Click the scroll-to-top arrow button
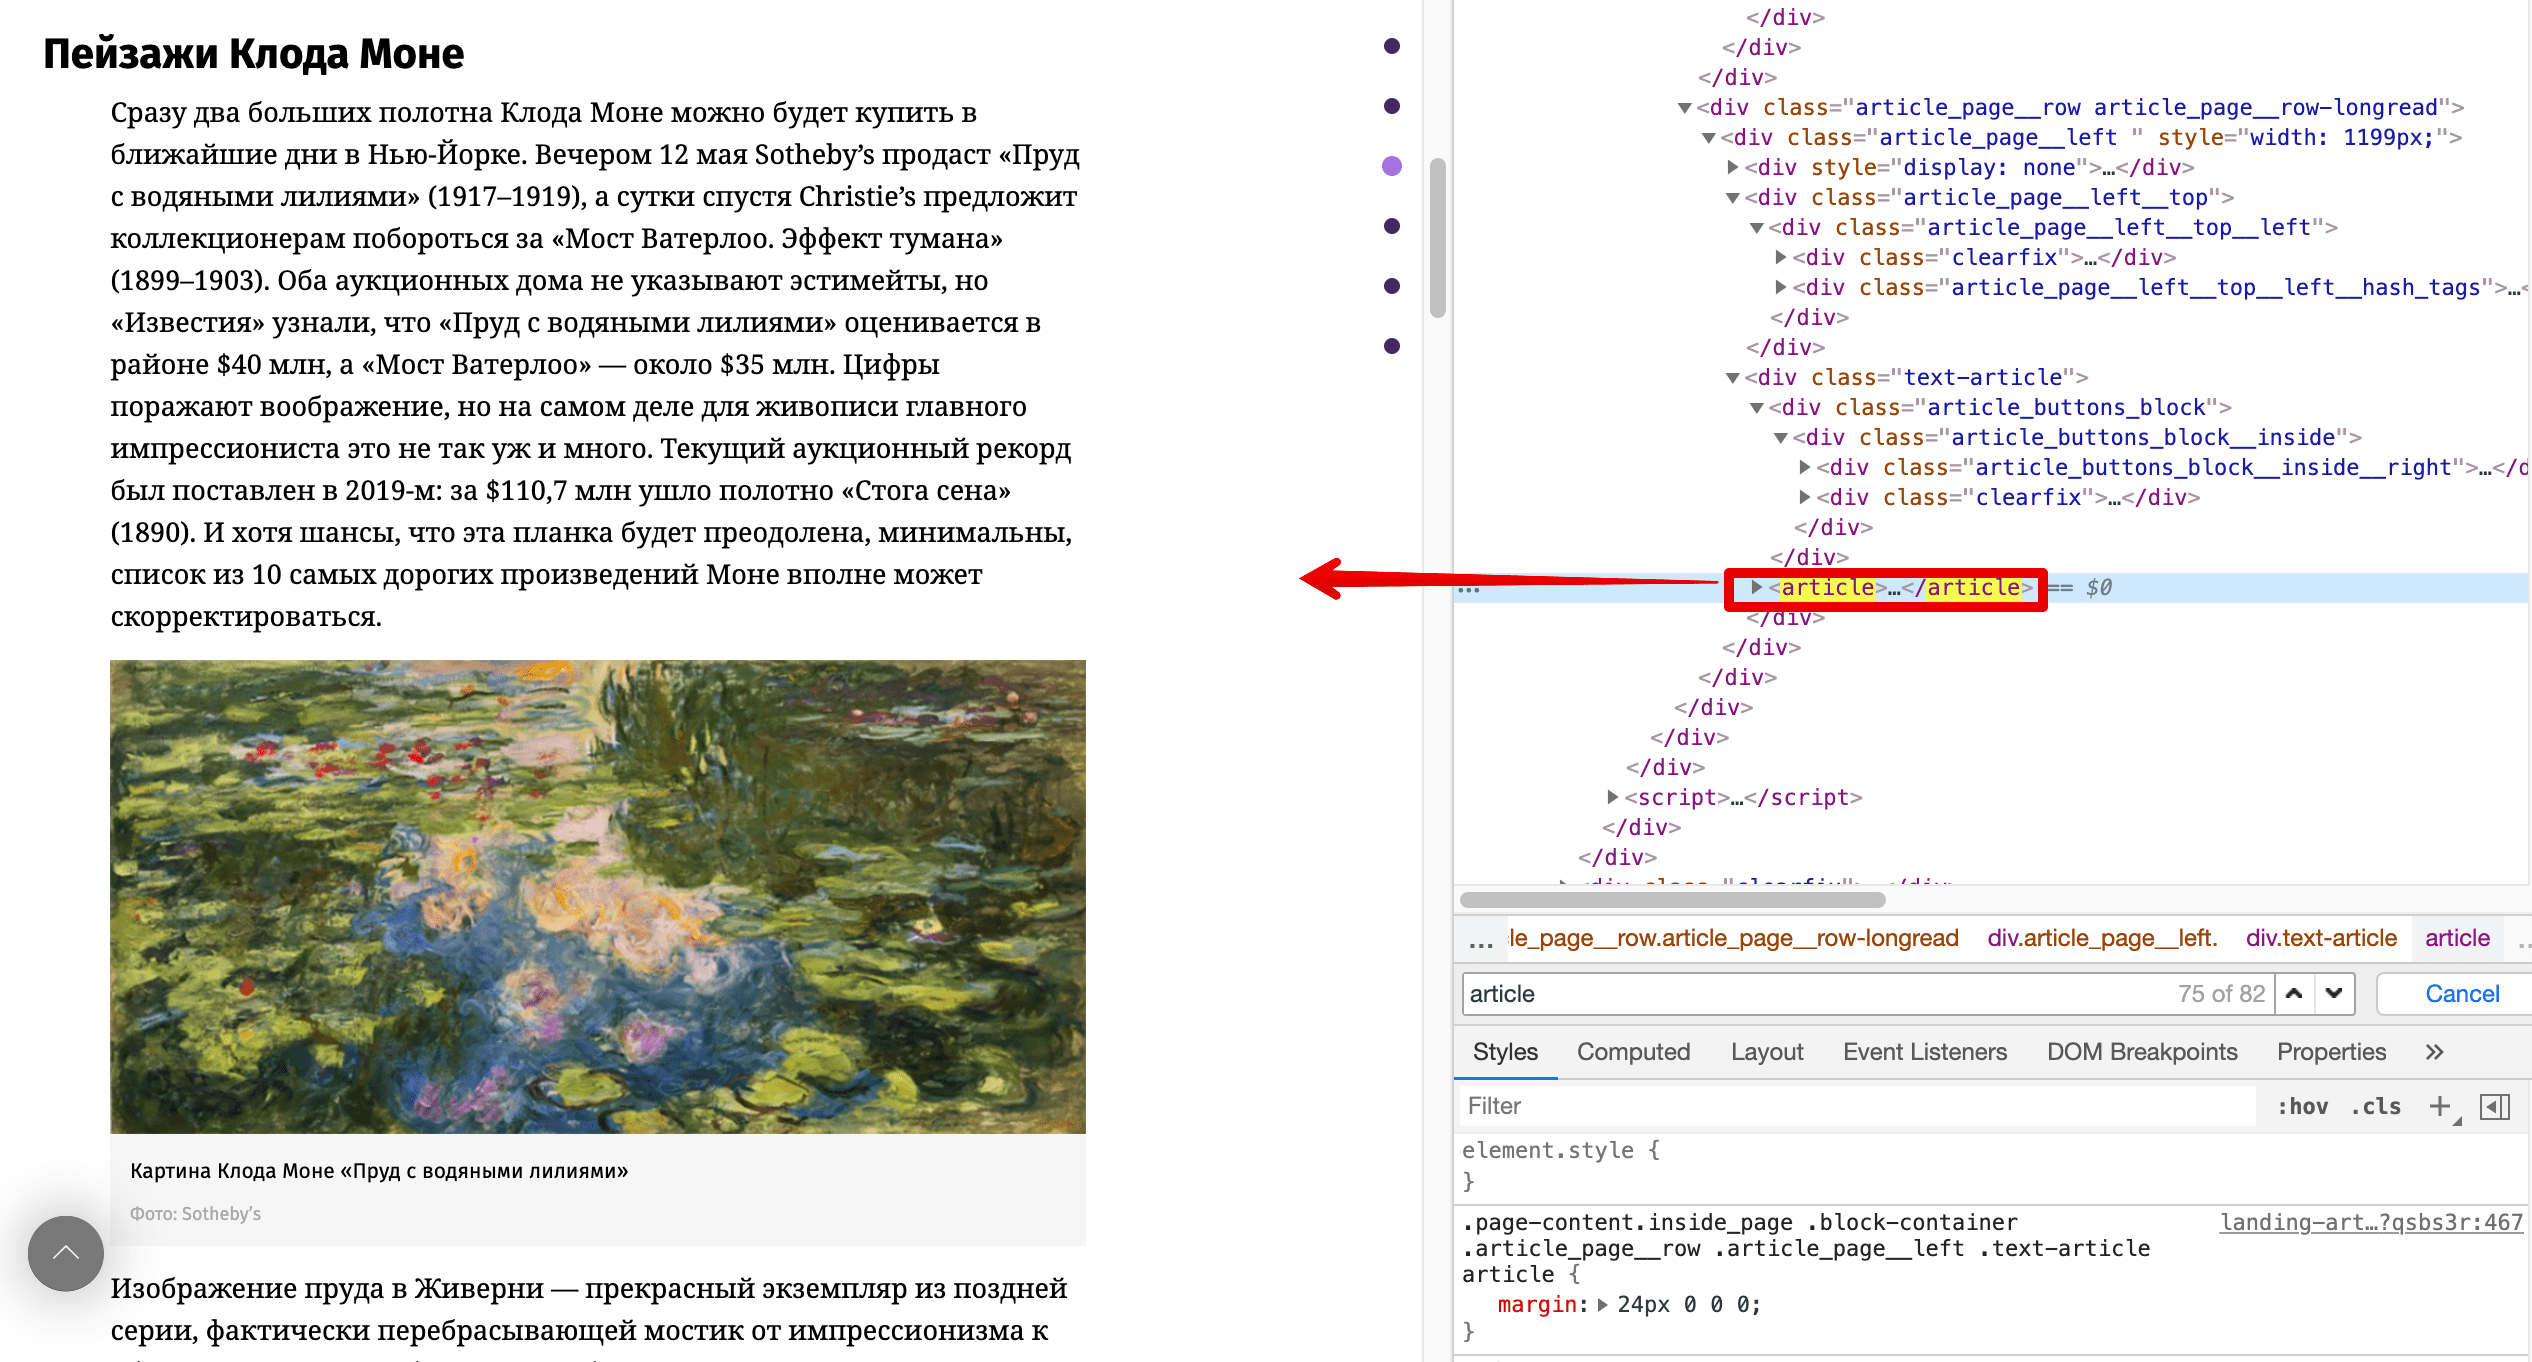 66,1253
